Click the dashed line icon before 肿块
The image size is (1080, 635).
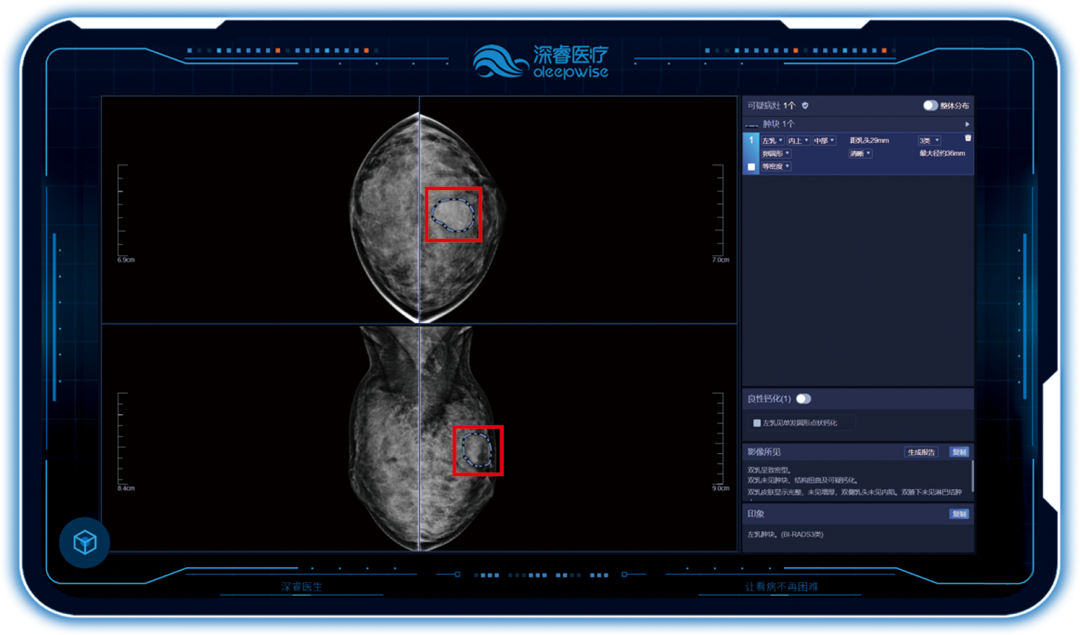(x=752, y=124)
